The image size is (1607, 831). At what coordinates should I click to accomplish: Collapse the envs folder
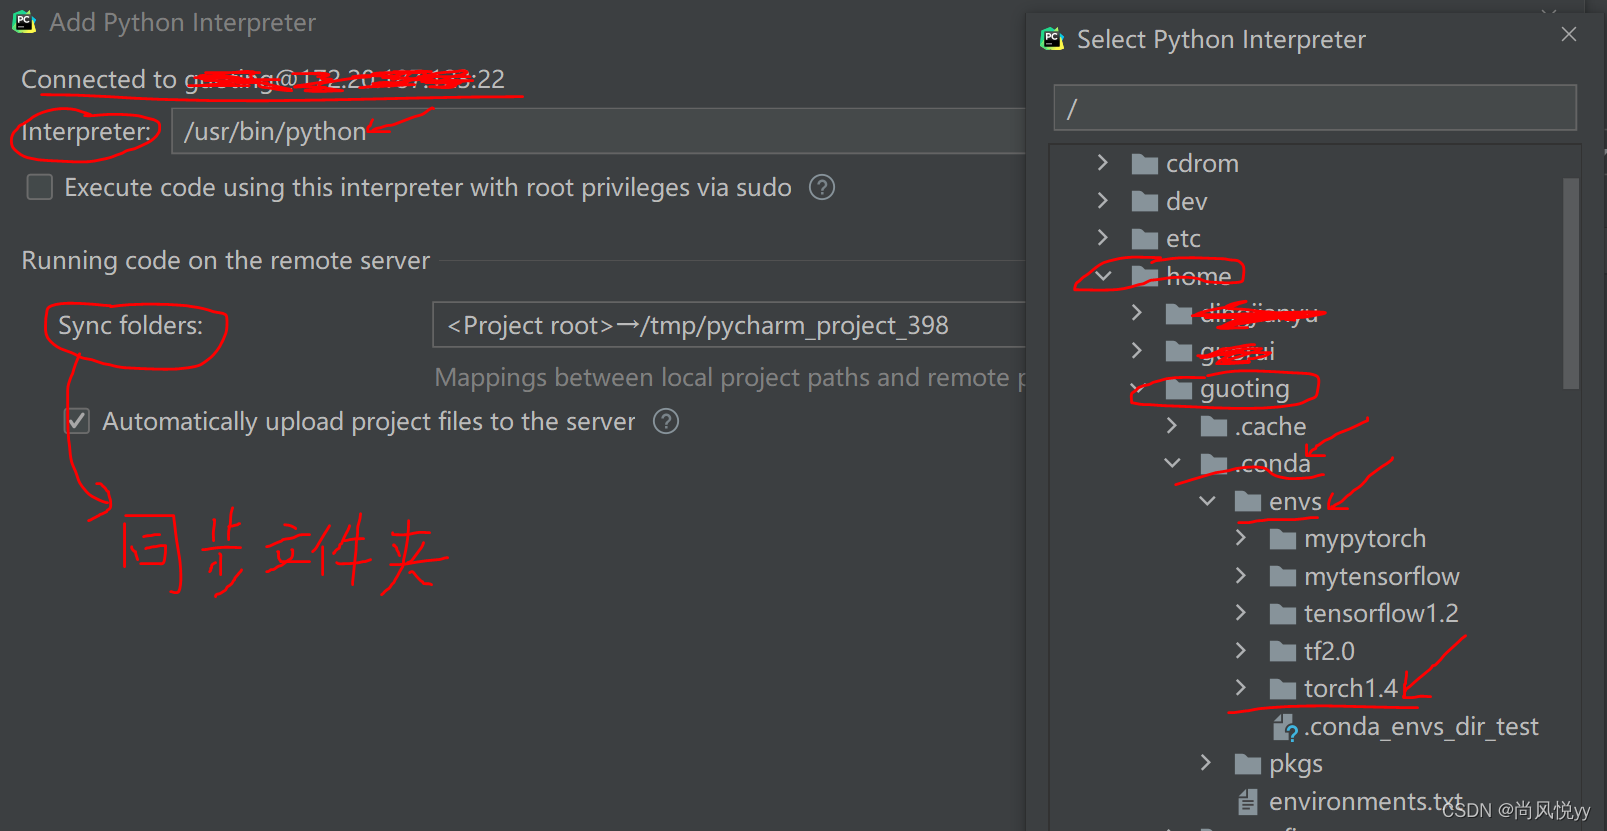click(x=1207, y=500)
